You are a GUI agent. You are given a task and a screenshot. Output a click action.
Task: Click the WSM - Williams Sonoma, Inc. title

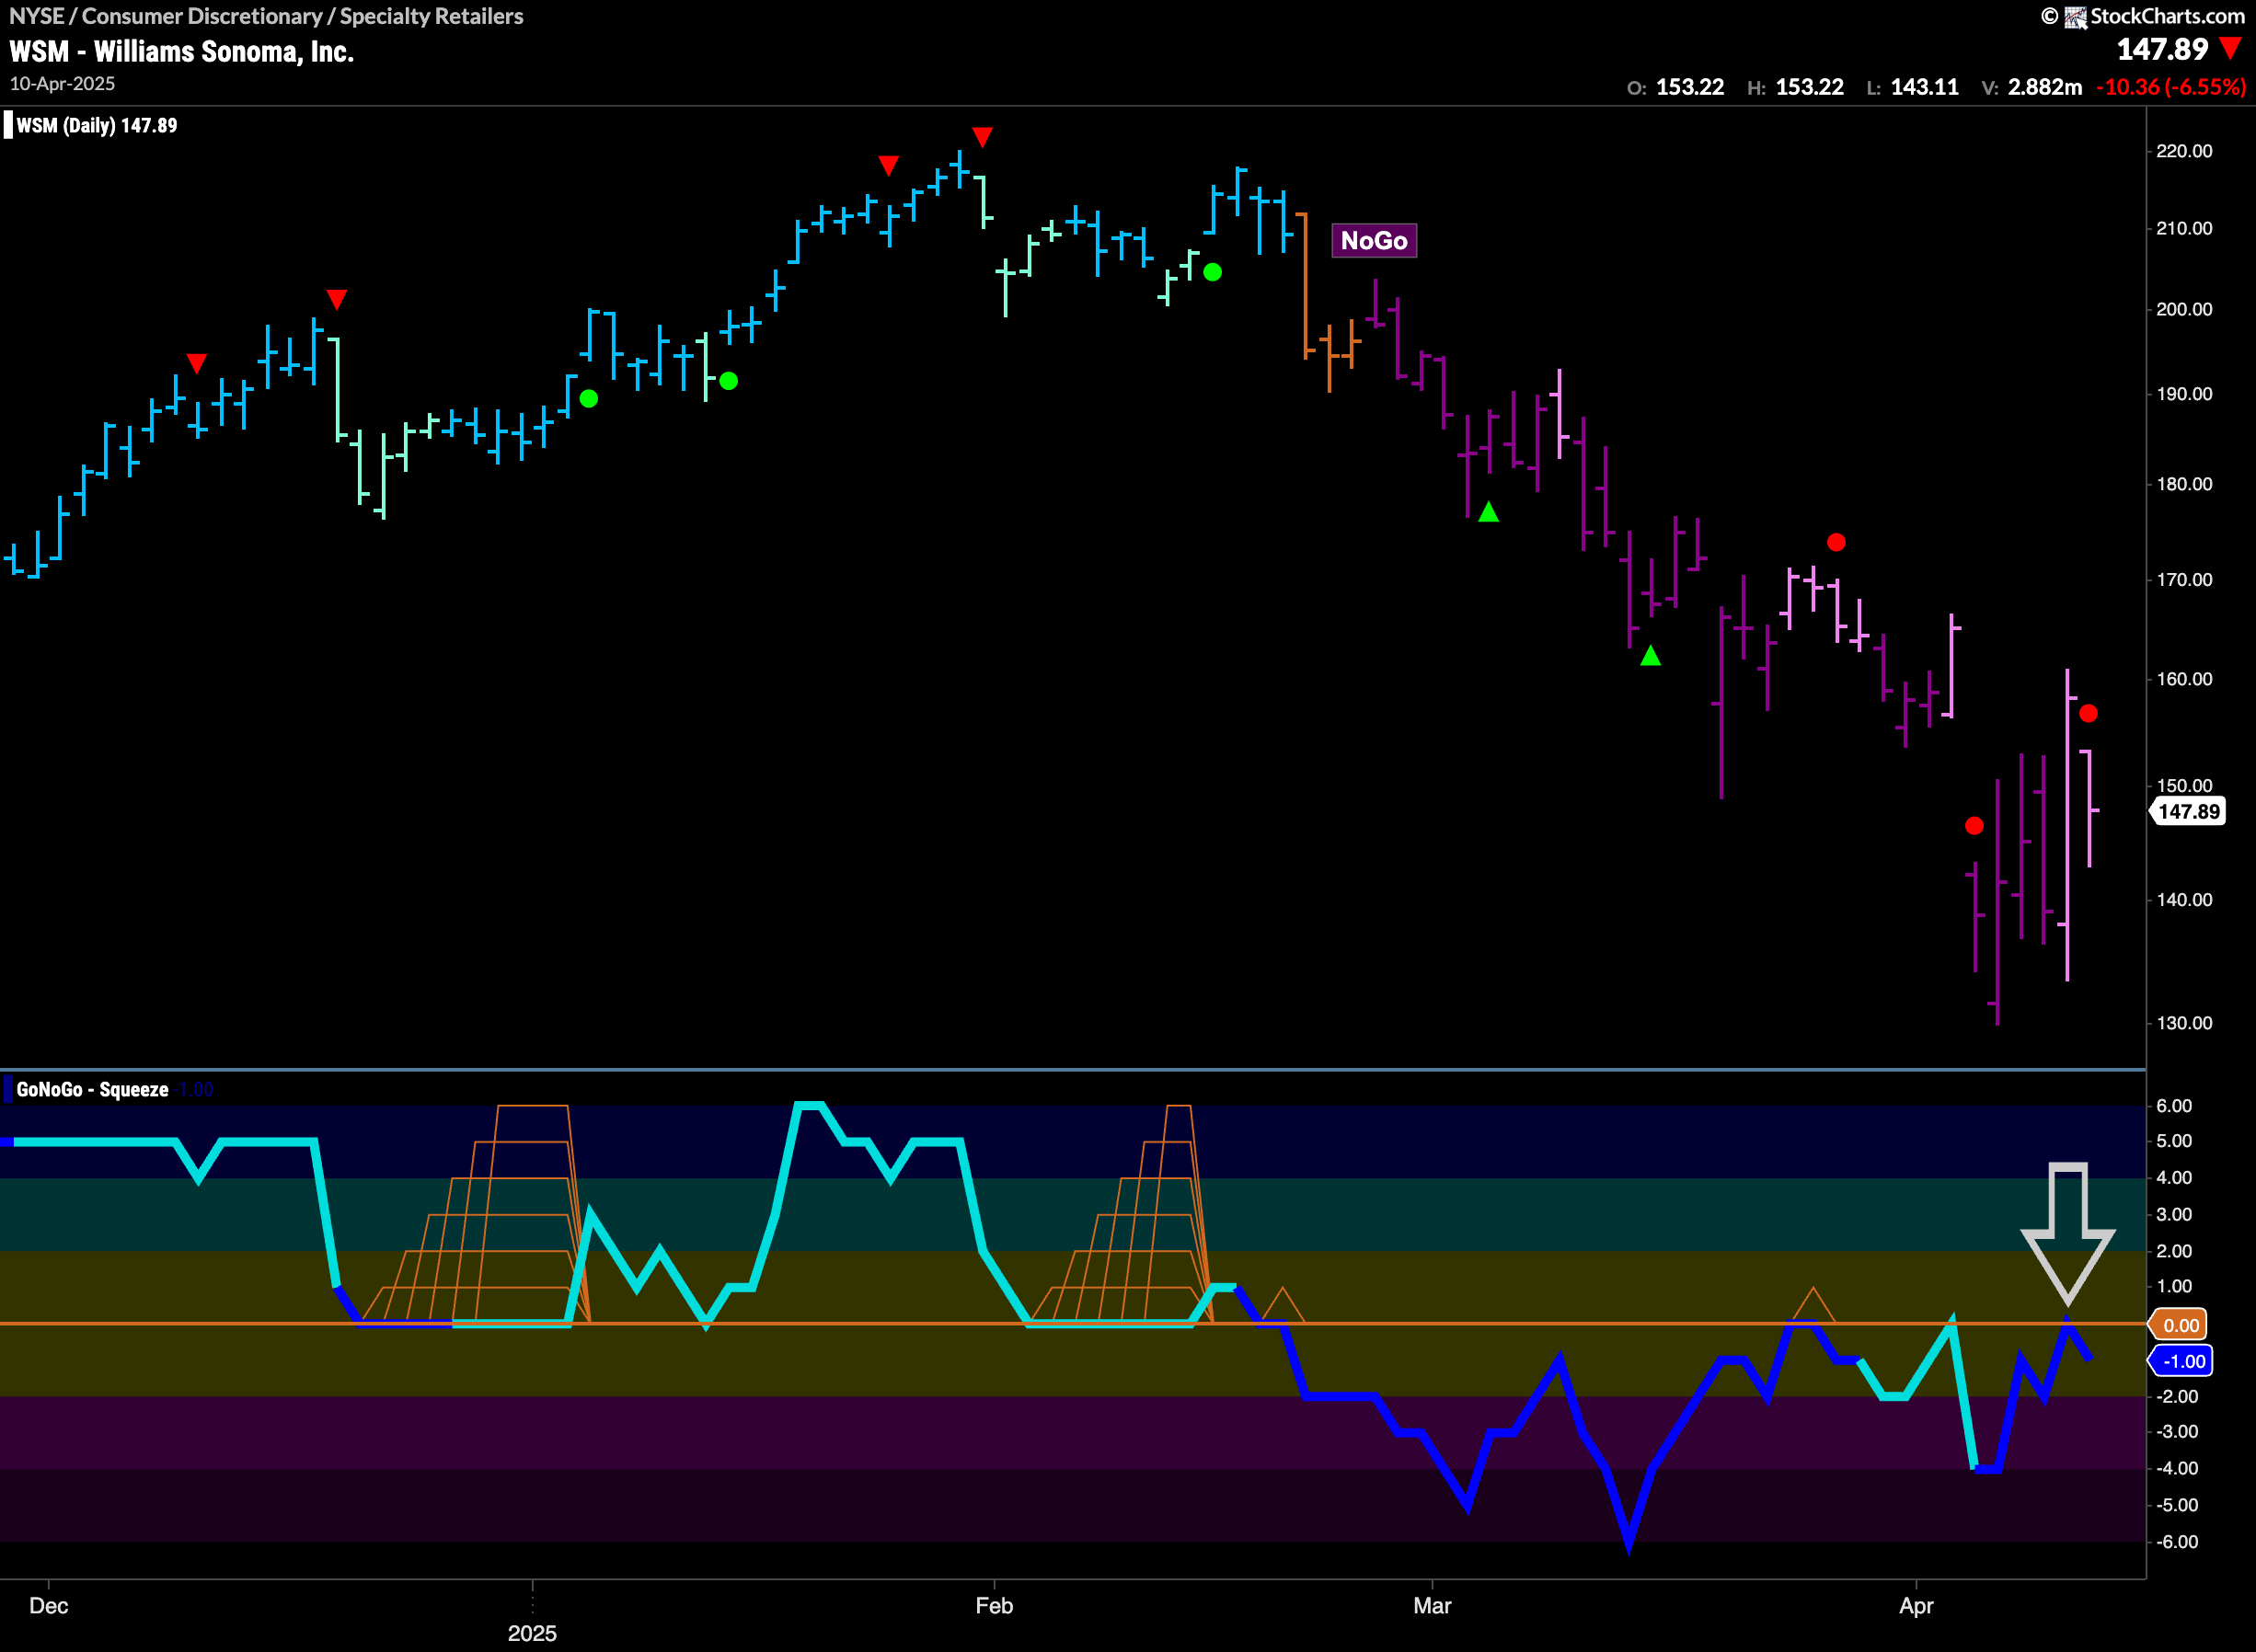[182, 51]
